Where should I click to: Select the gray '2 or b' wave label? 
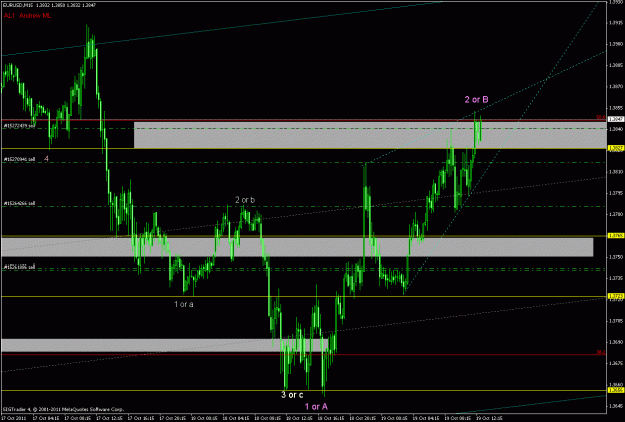pyautogui.click(x=245, y=200)
